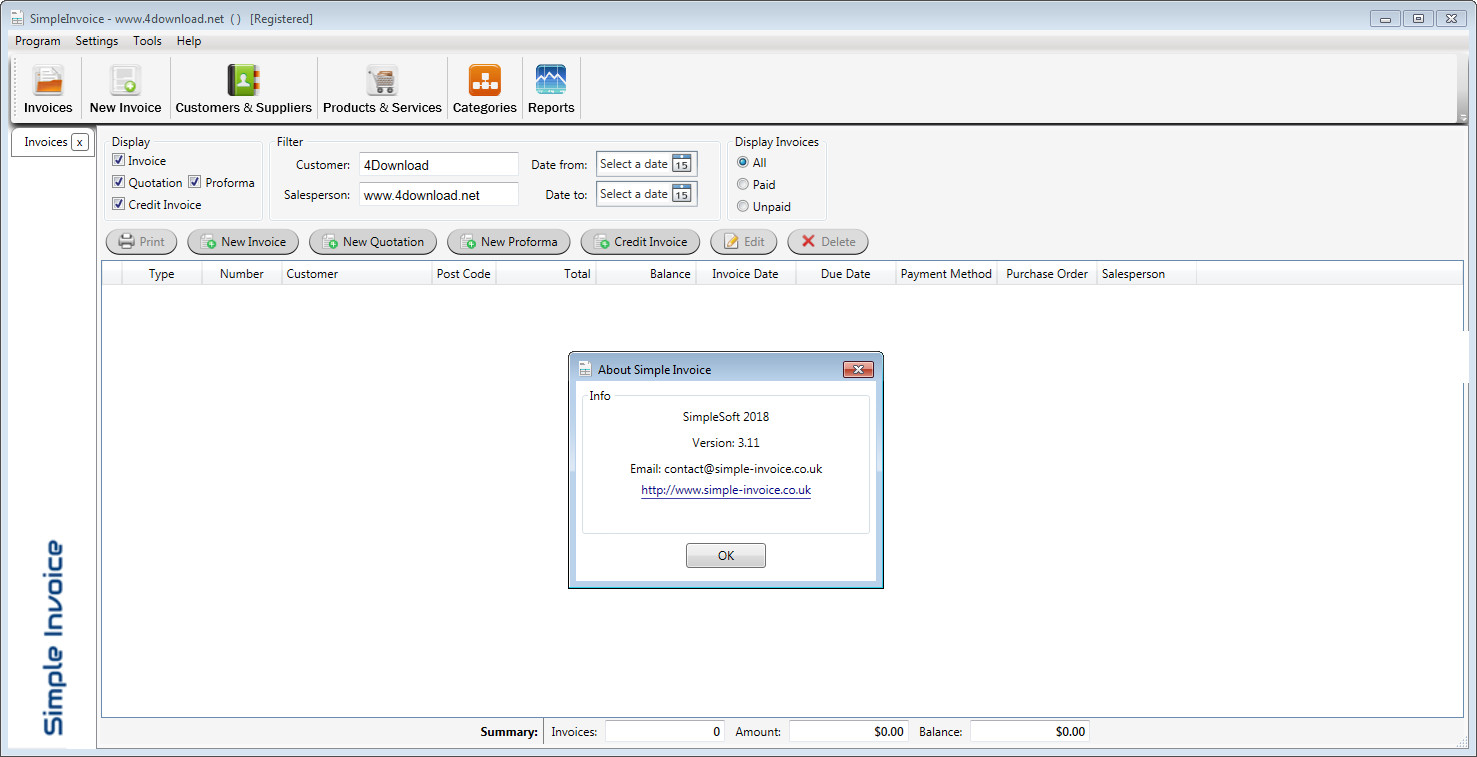Toggle the Credit Invoice display checkbox
1477x757 pixels.
click(118, 204)
